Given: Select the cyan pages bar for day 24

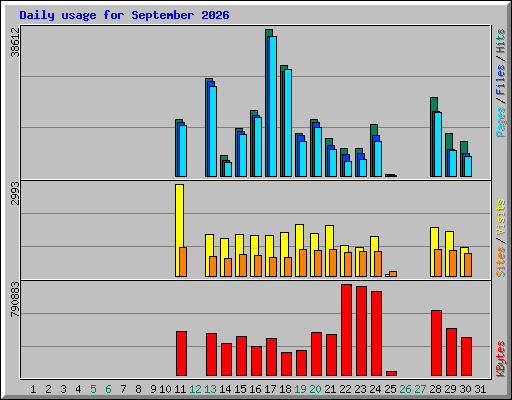Looking at the screenshot, I should pos(378,159).
